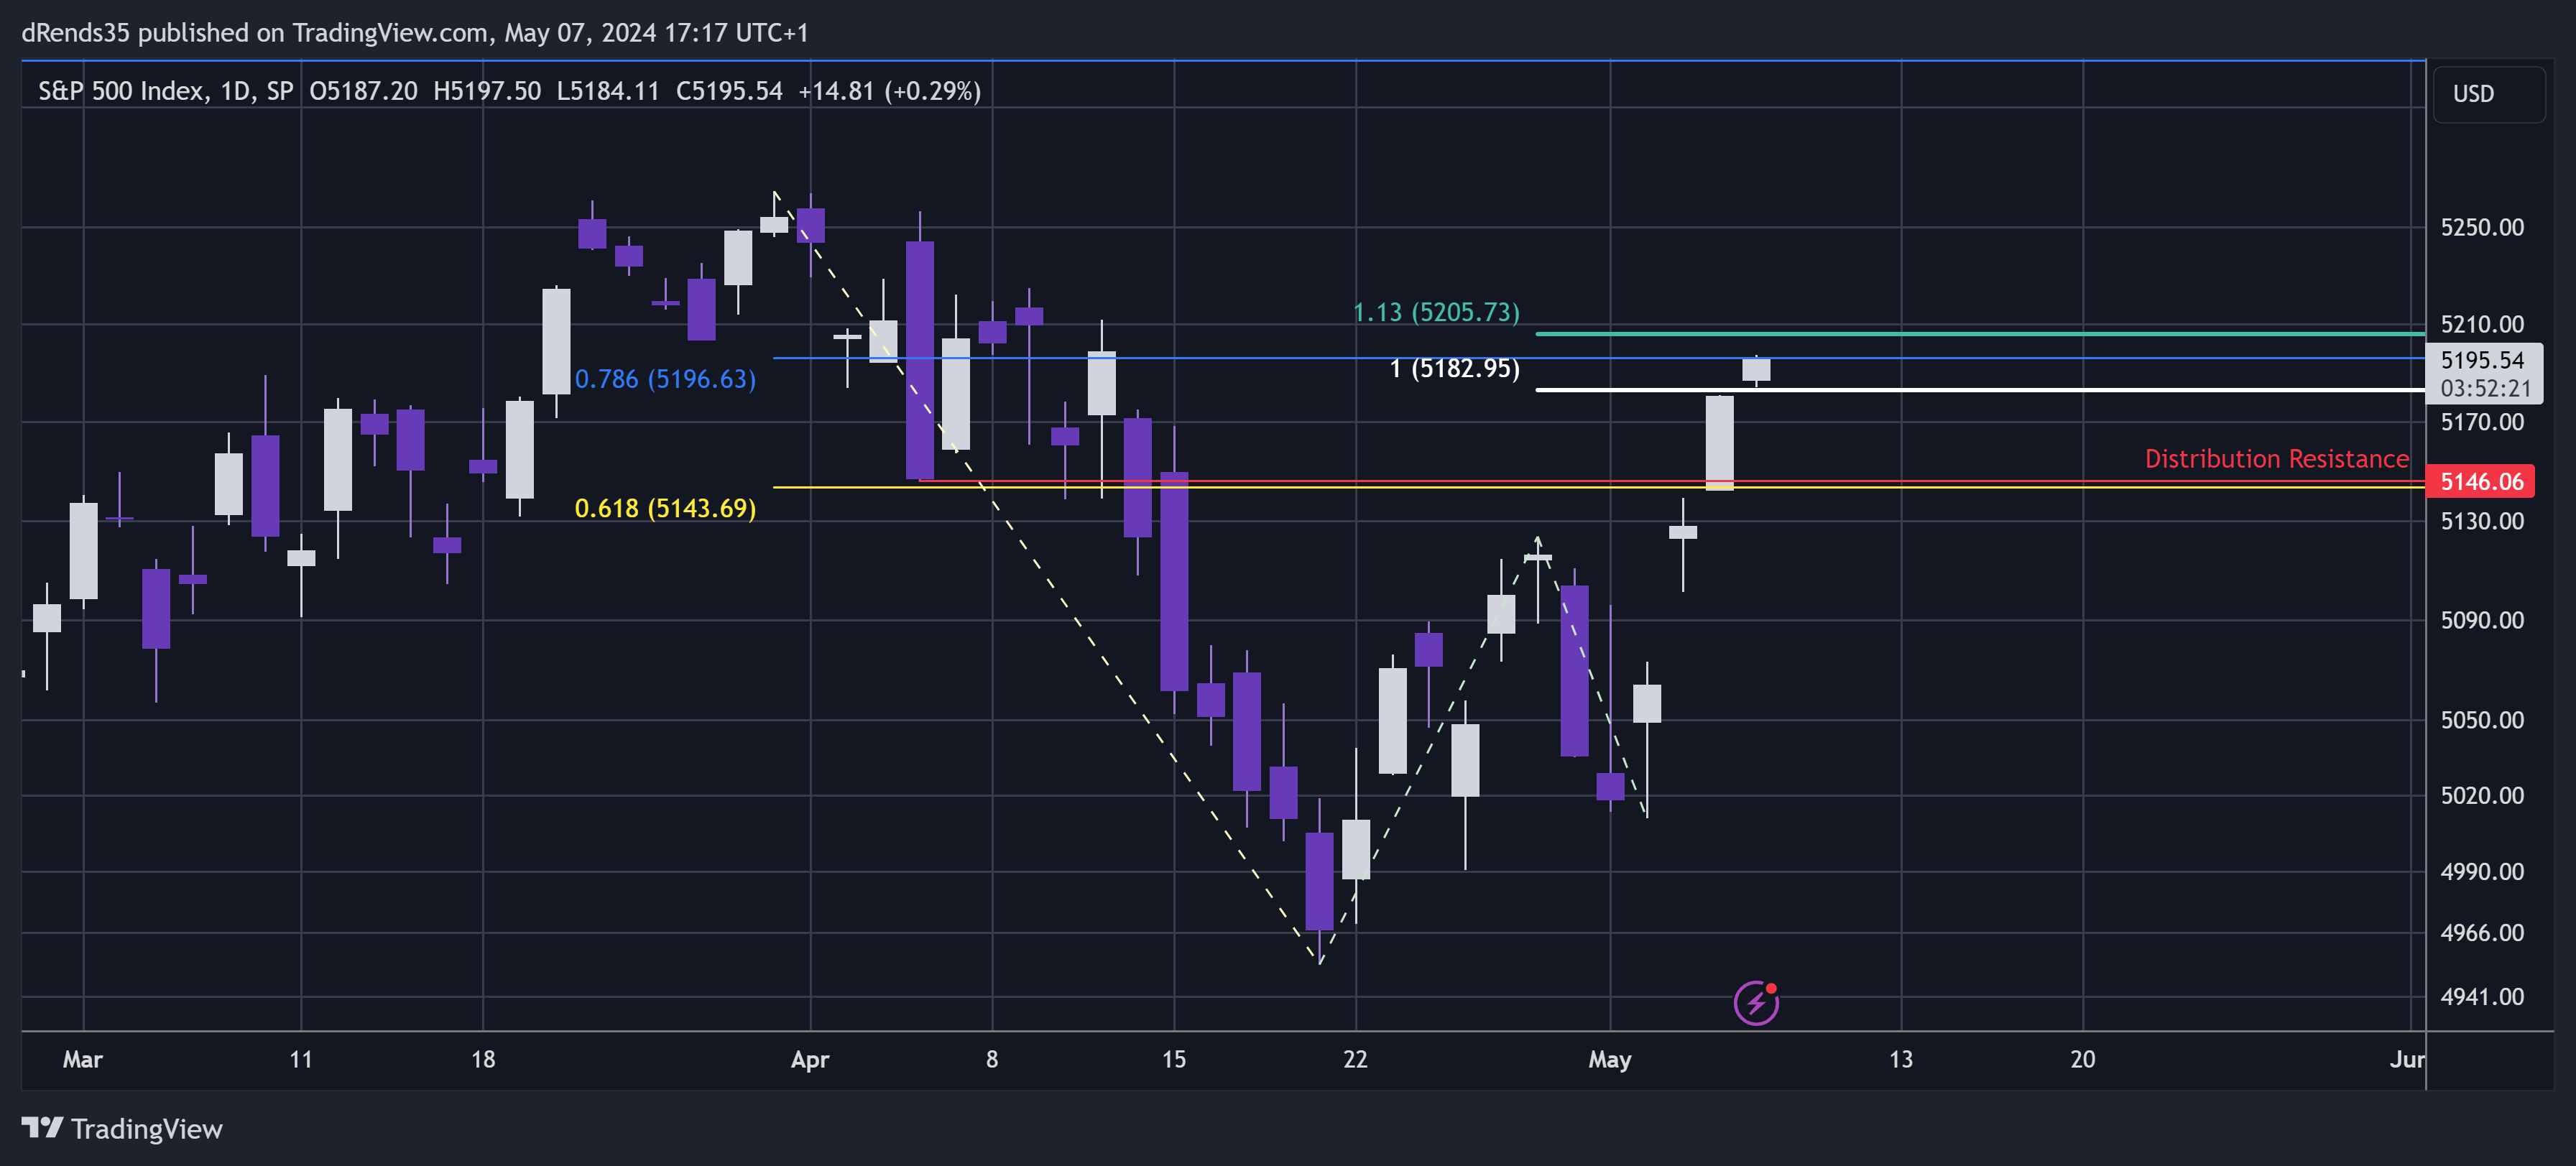
Task: Click the L5184.11 low value
Action: click(608, 91)
